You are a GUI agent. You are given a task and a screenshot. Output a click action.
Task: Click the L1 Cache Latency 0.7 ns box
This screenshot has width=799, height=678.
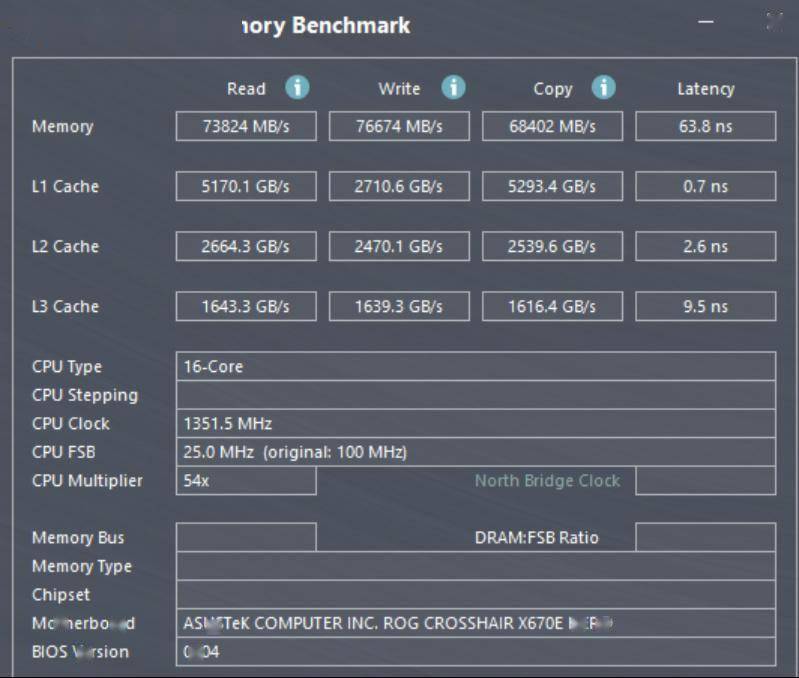click(x=705, y=186)
